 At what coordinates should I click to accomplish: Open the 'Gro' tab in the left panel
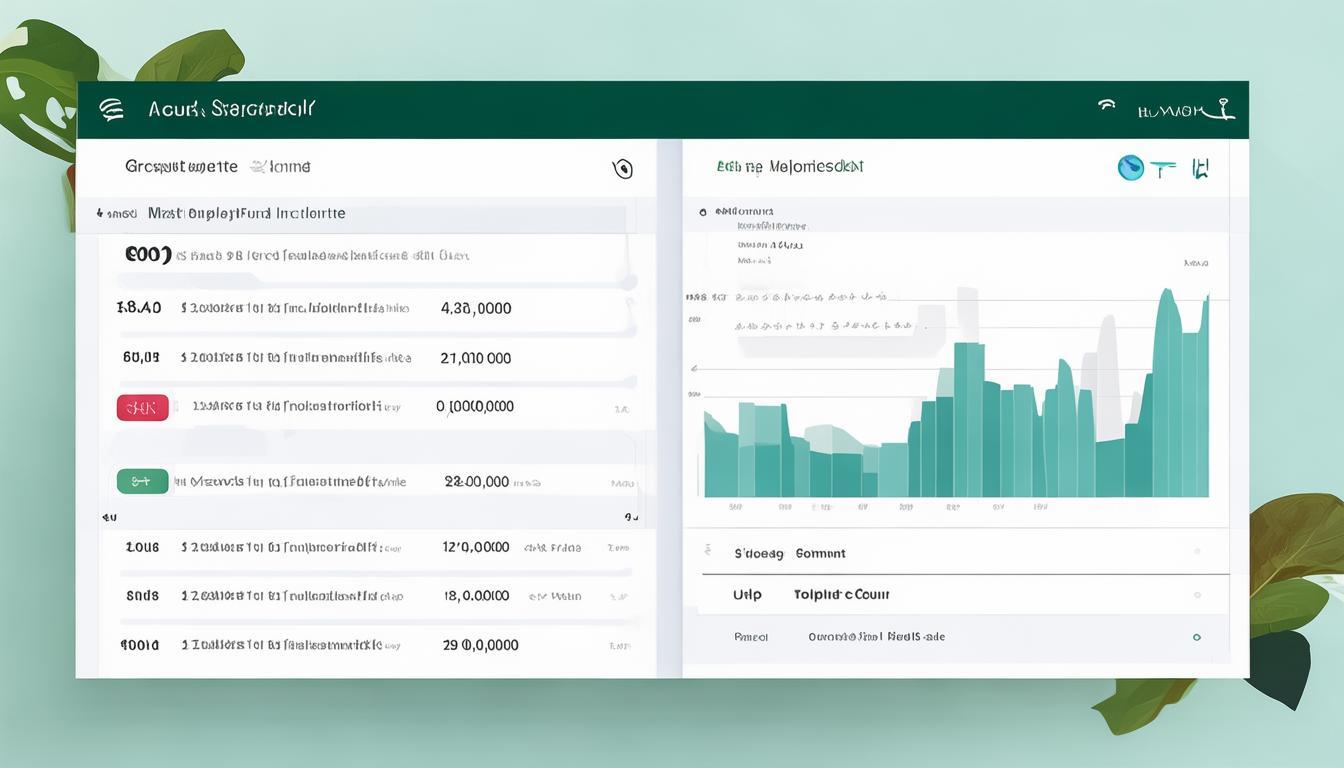click(181, 166)
